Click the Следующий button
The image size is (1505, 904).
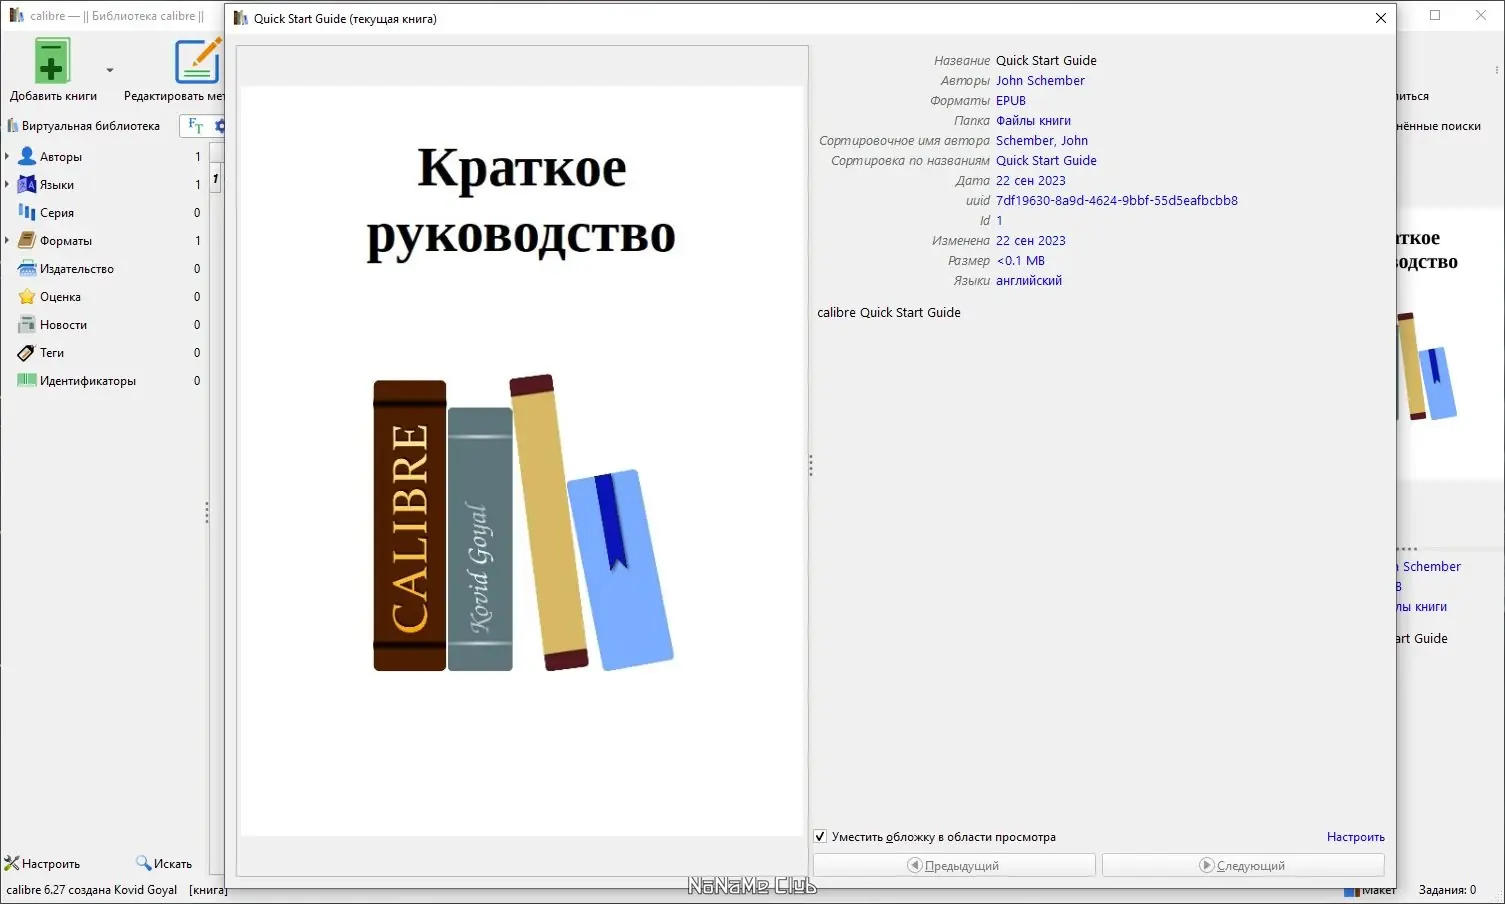coord(1243,865)
